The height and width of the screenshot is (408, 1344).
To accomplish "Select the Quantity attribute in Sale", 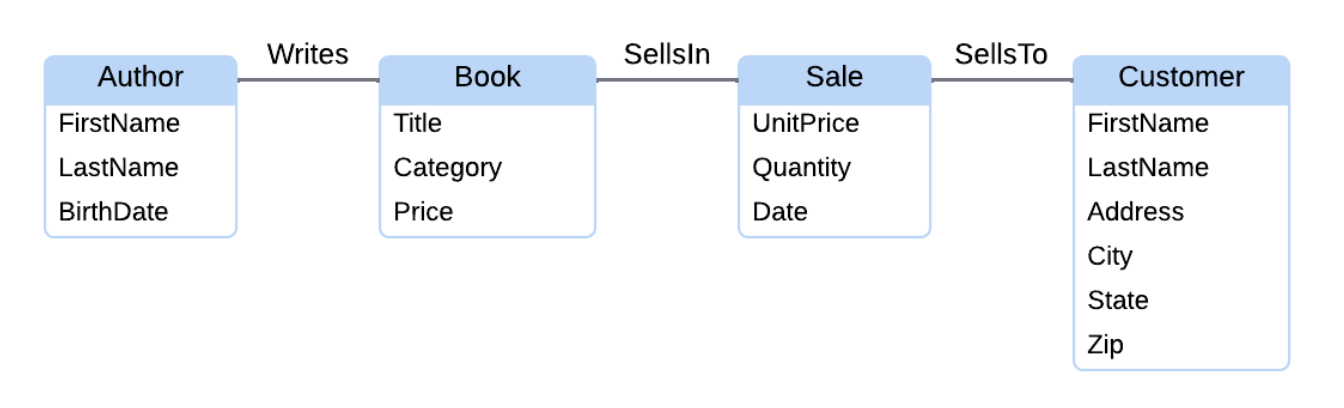I will 801,168.
